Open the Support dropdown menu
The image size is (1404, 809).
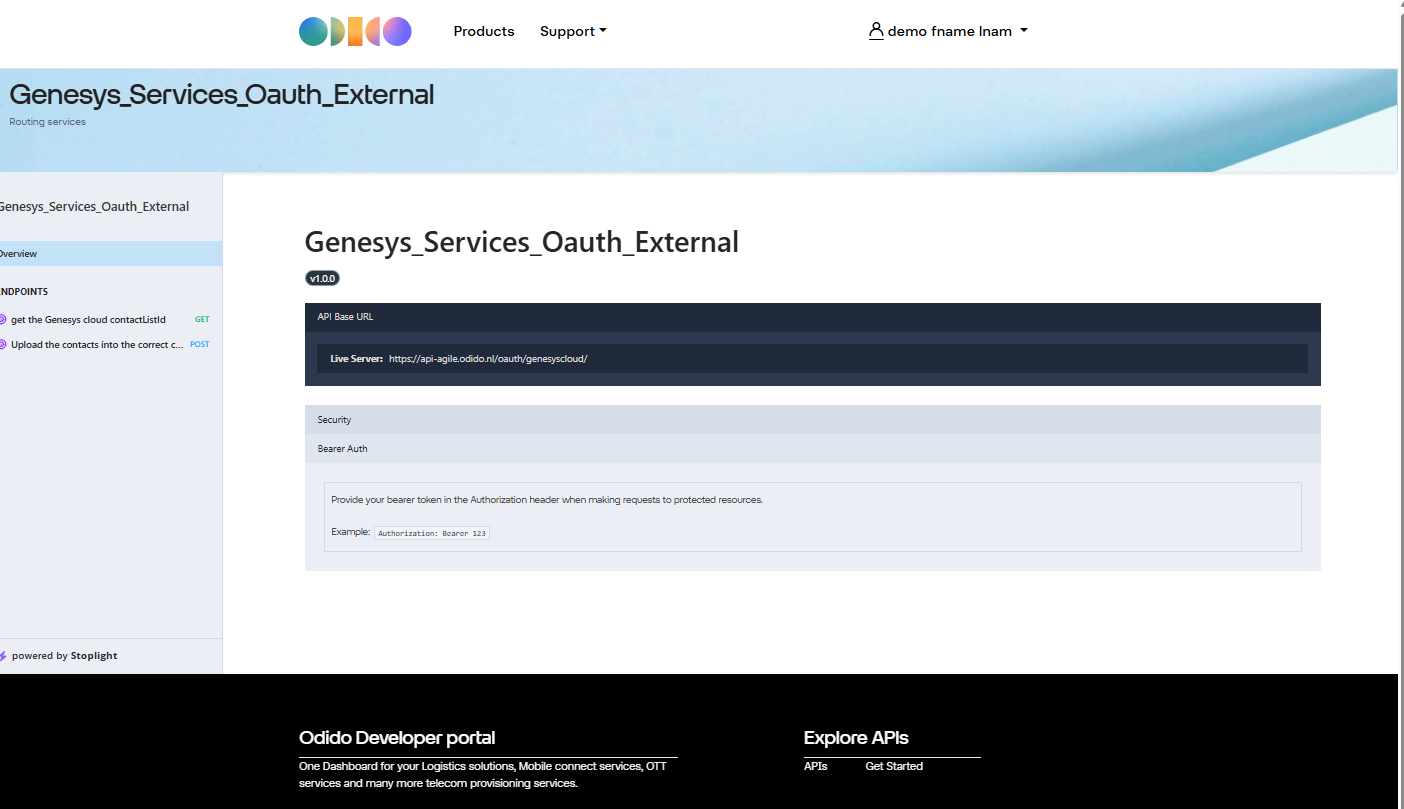pyautogui.click(x=573, y=32)
